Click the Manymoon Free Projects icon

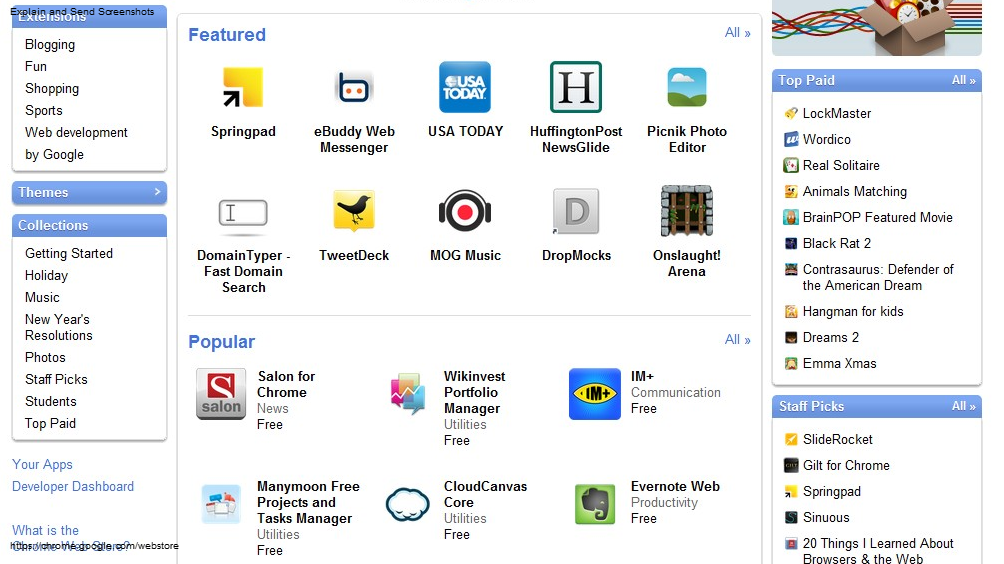click(221, 504)
